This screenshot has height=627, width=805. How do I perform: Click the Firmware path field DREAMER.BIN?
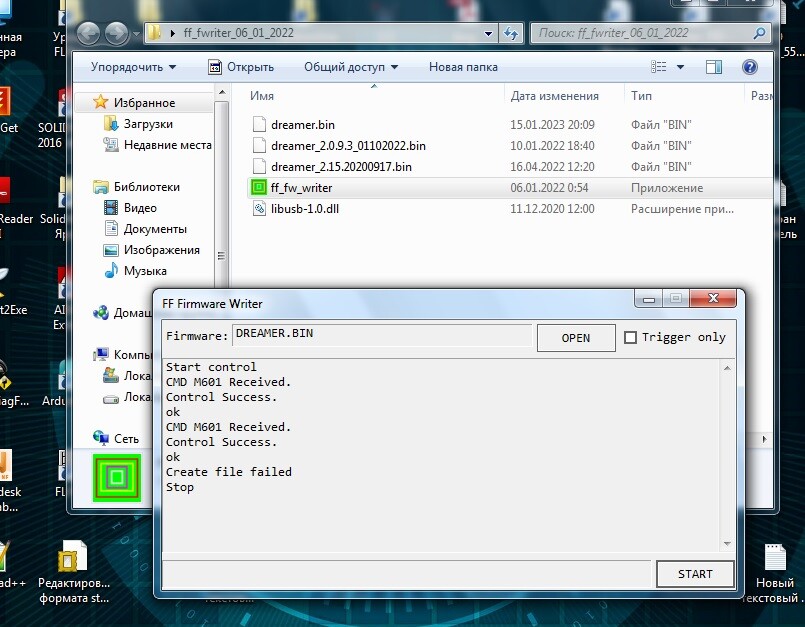pyautogui.click(x=382, y=334)
